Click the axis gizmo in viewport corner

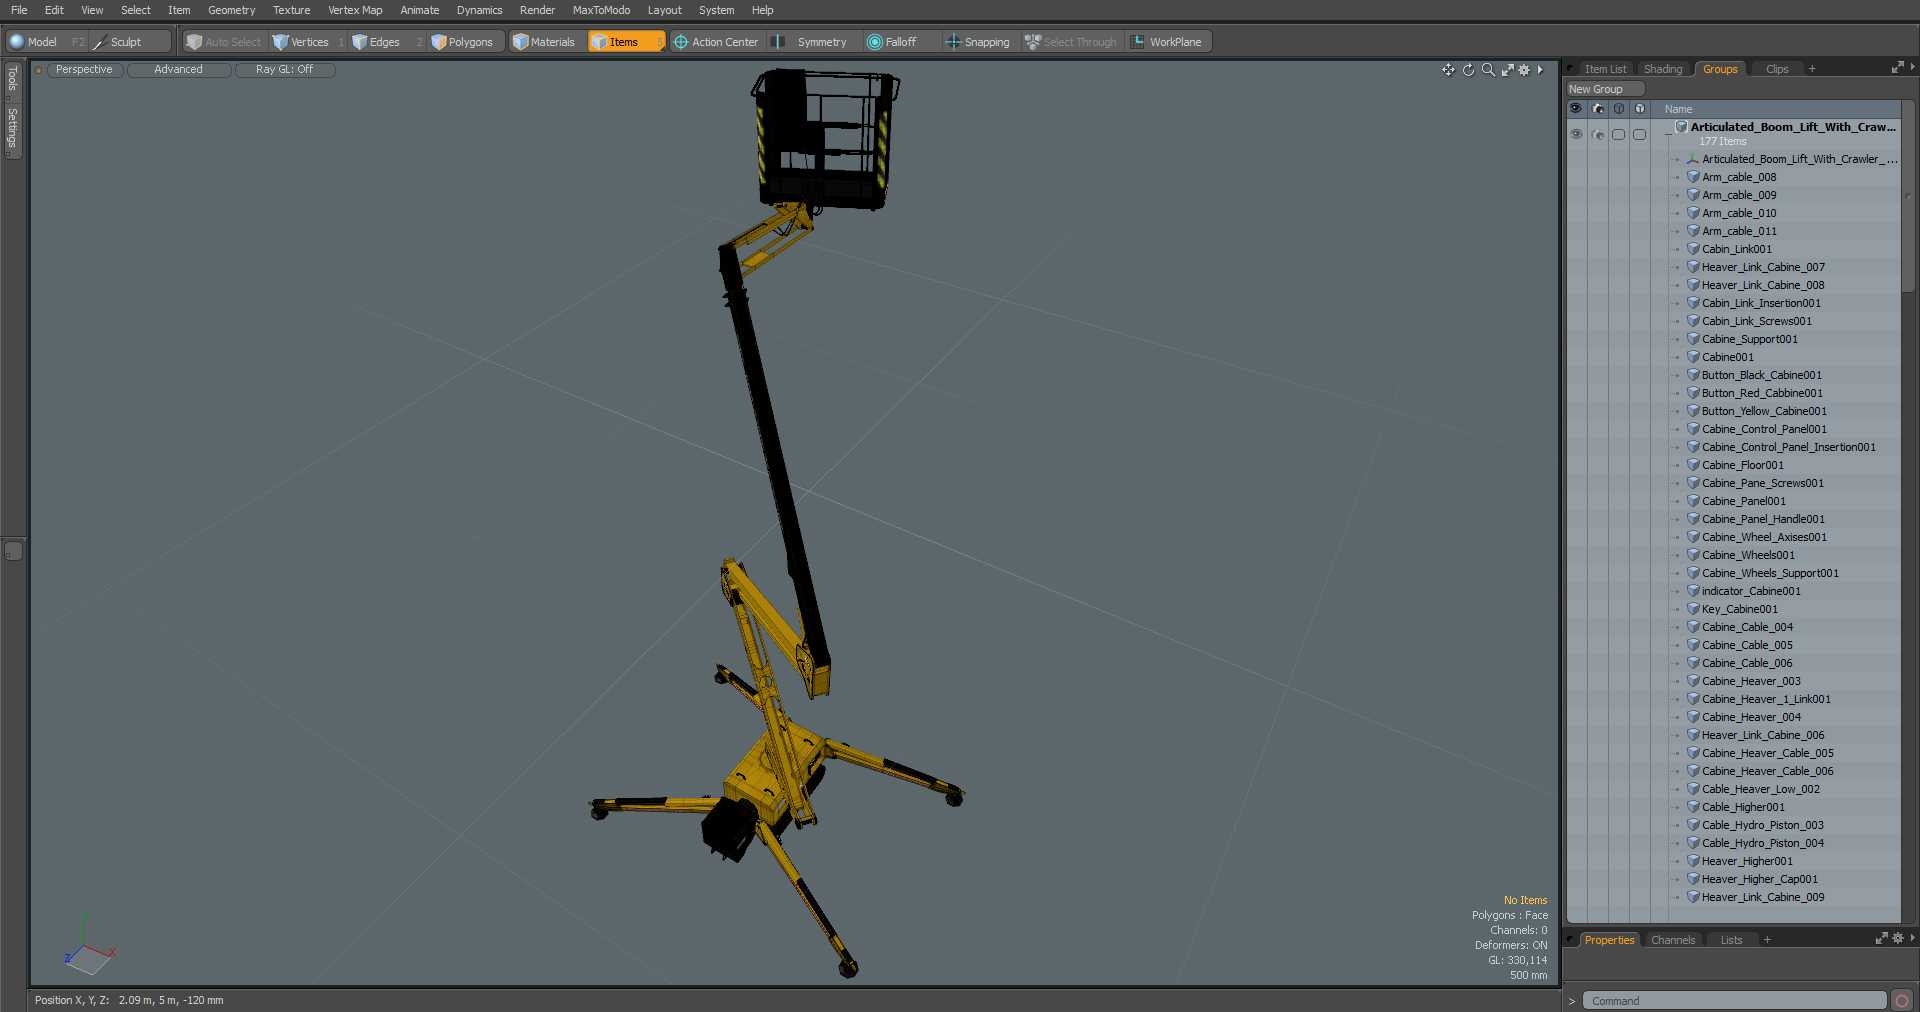(x=89, y=946)
